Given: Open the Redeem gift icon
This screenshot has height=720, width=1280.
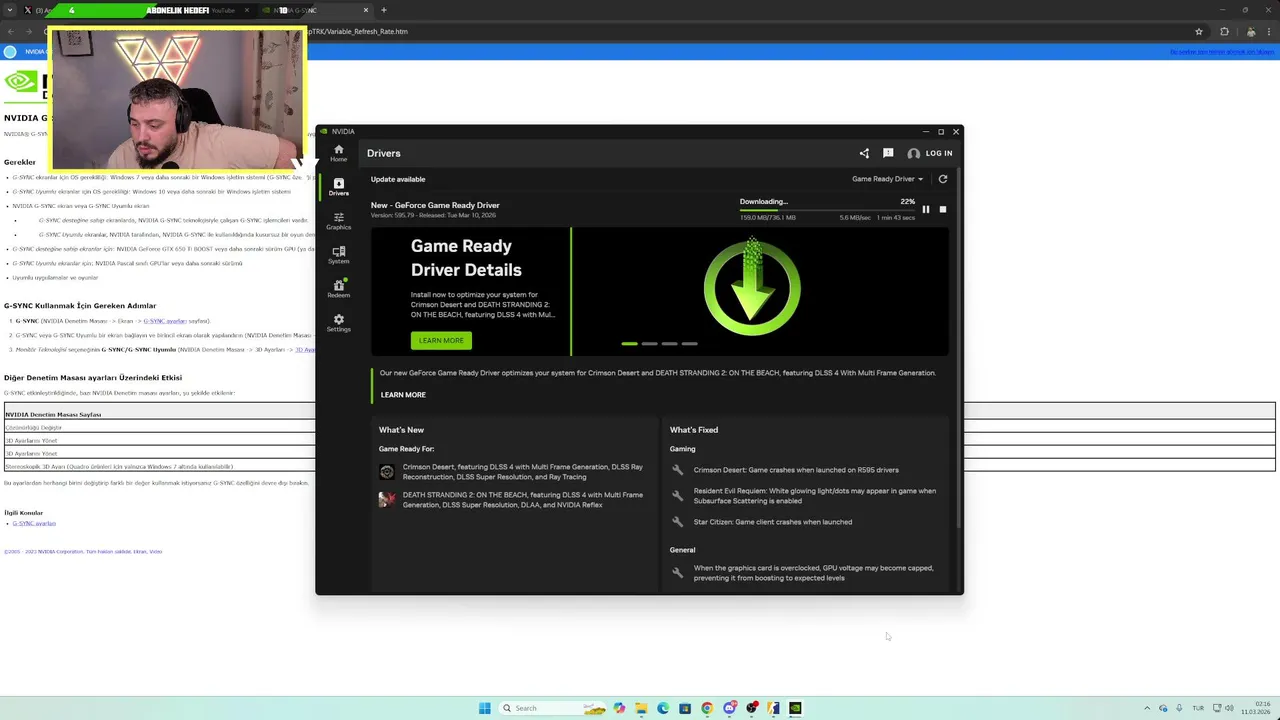Looking at the screenshot, I should [x=338, y=289].
